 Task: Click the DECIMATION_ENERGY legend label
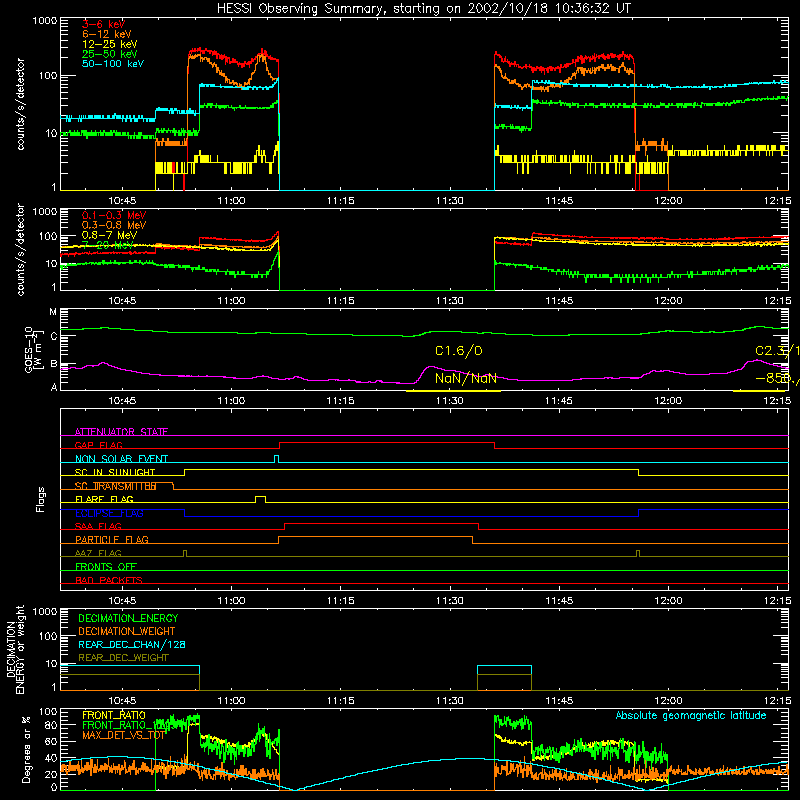point(128,618)
